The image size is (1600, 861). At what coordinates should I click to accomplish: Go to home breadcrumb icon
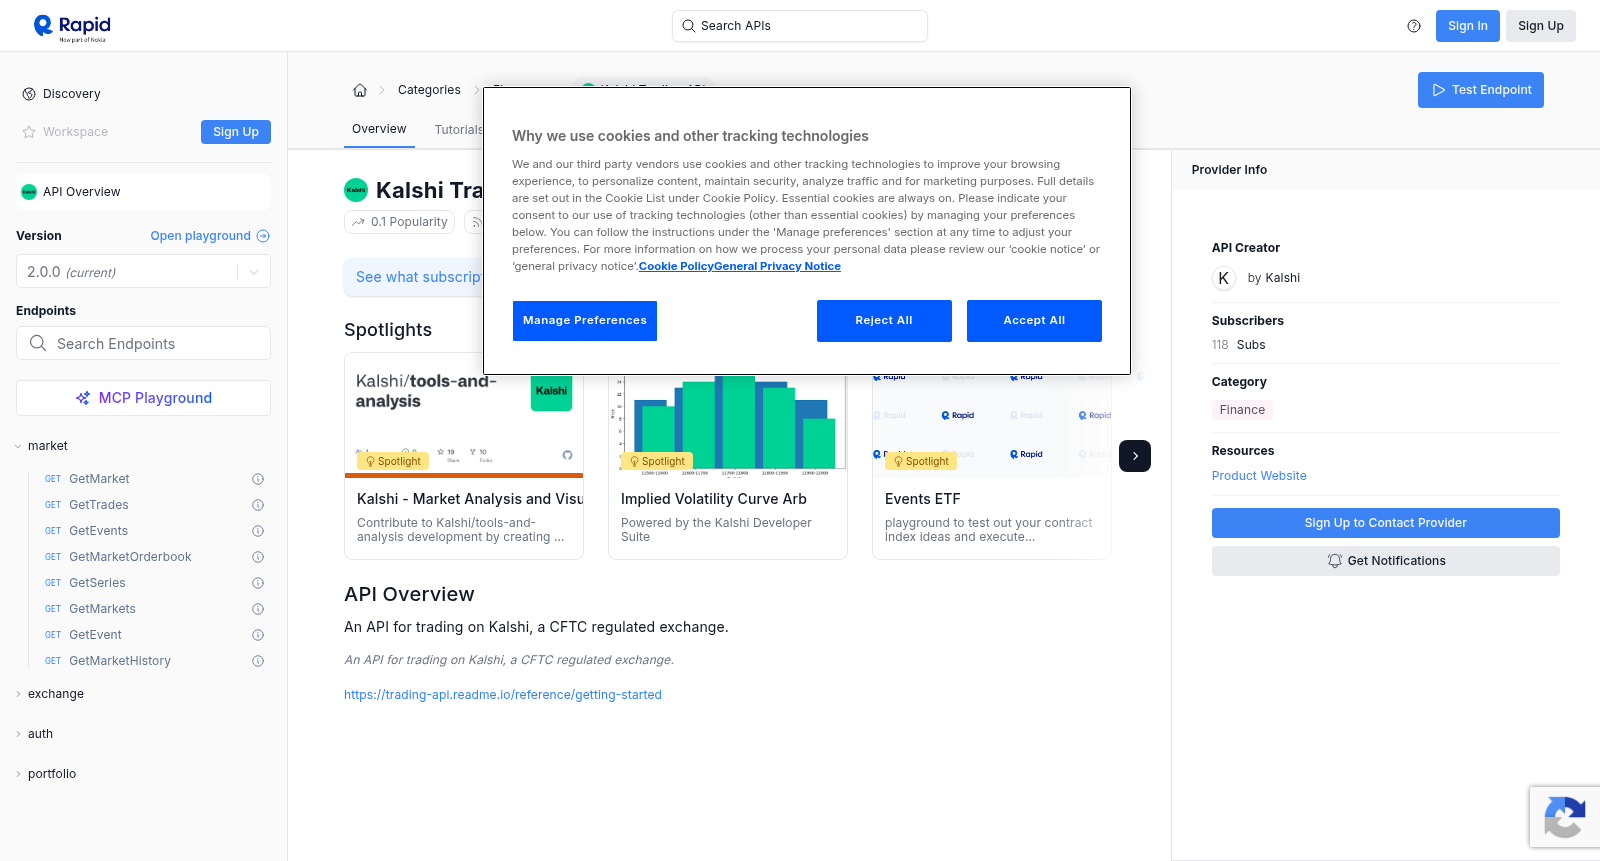coord(360,90)
